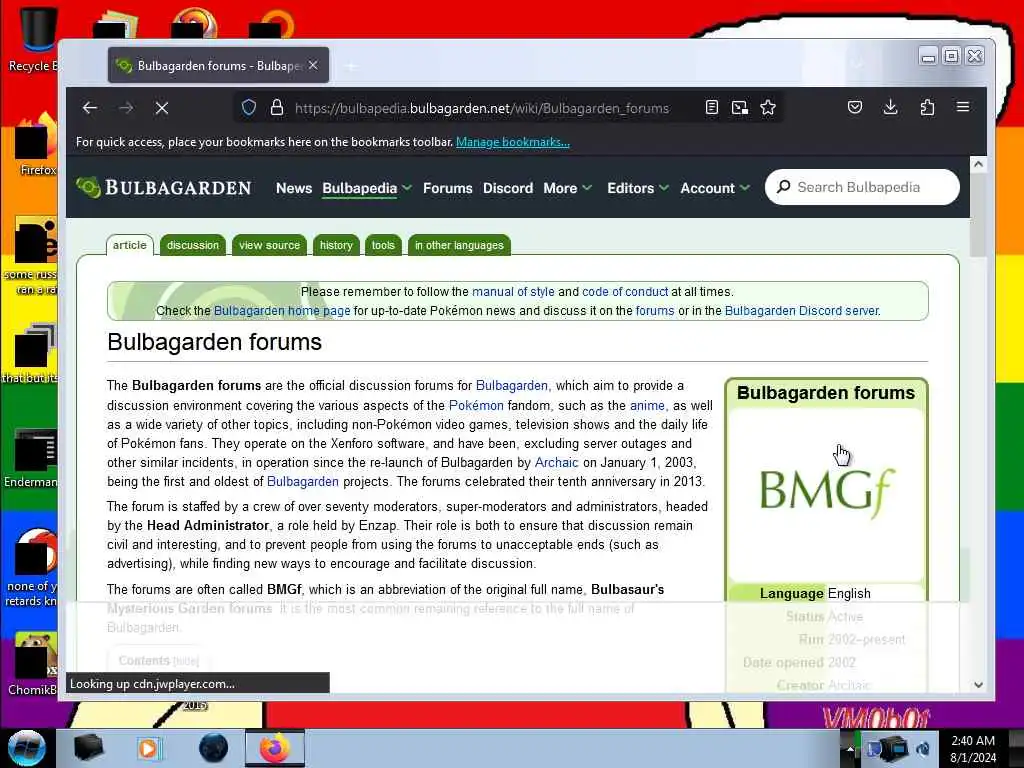
Task: Open the Windows Start orb
Action: 27,748
